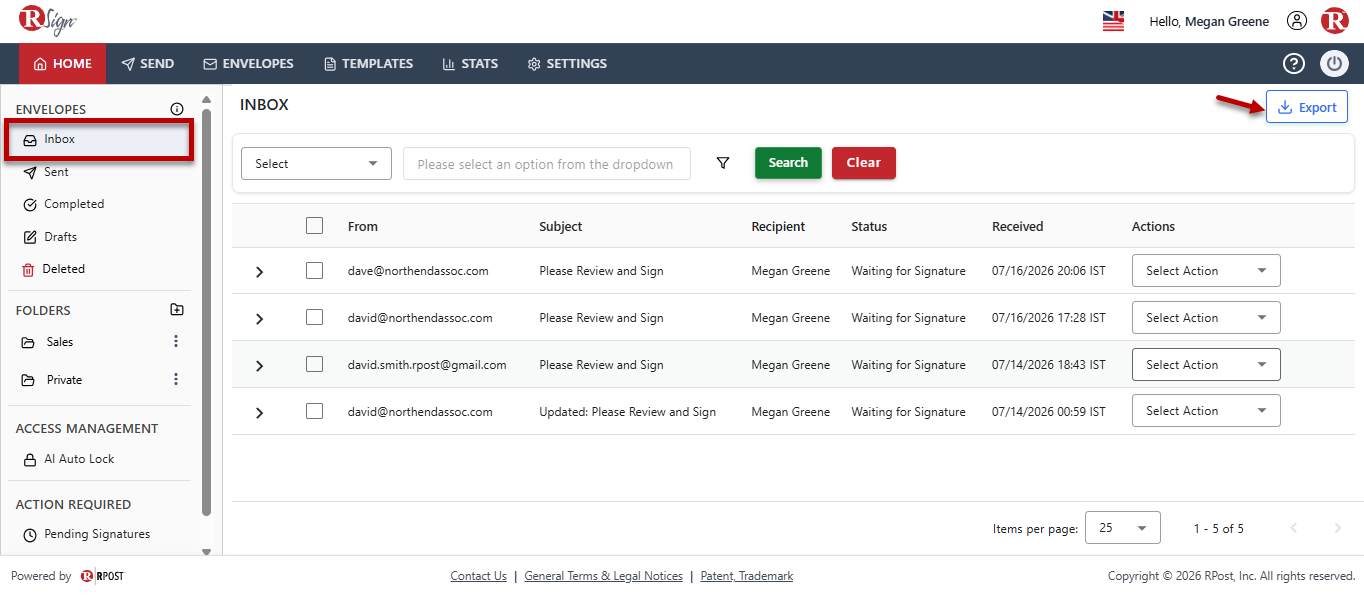1364x596 pixels.
Task: Go to the HOME tab
Action: 62,64
